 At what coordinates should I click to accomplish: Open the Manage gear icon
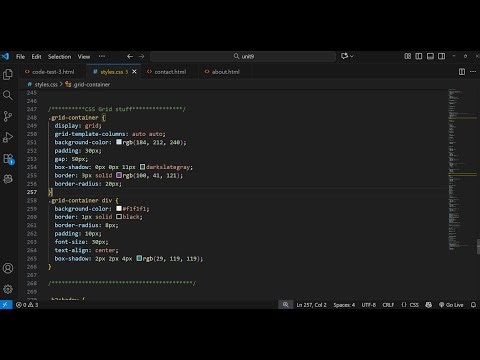coord(8,289)
